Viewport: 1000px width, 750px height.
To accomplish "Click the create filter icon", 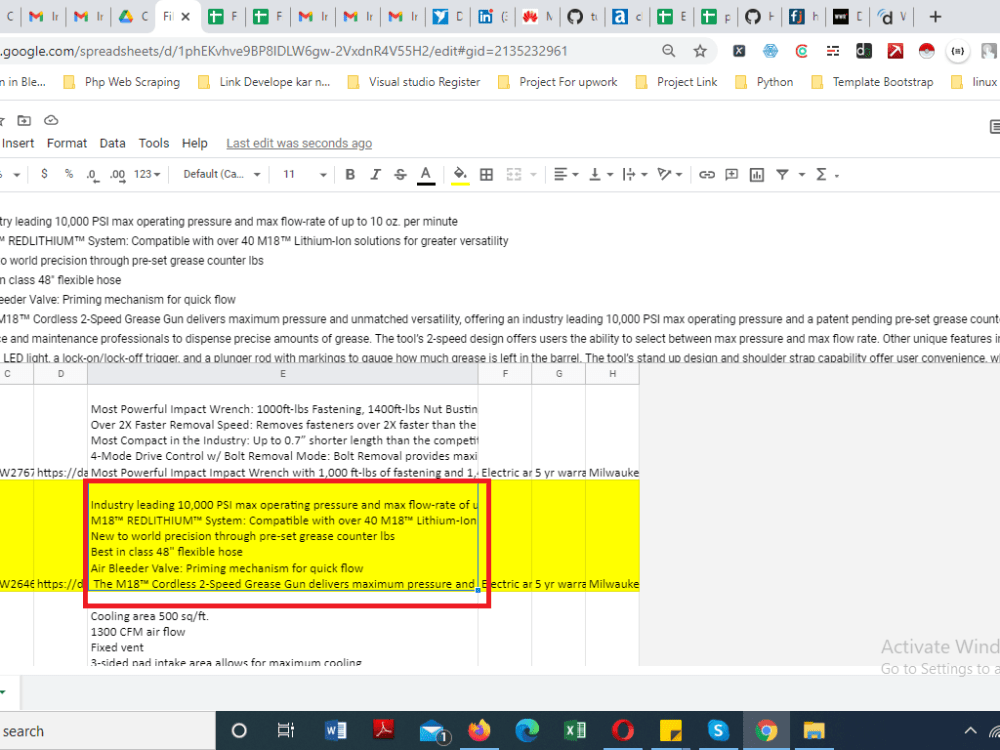I will pyautogui.click(x=782, y=174).
